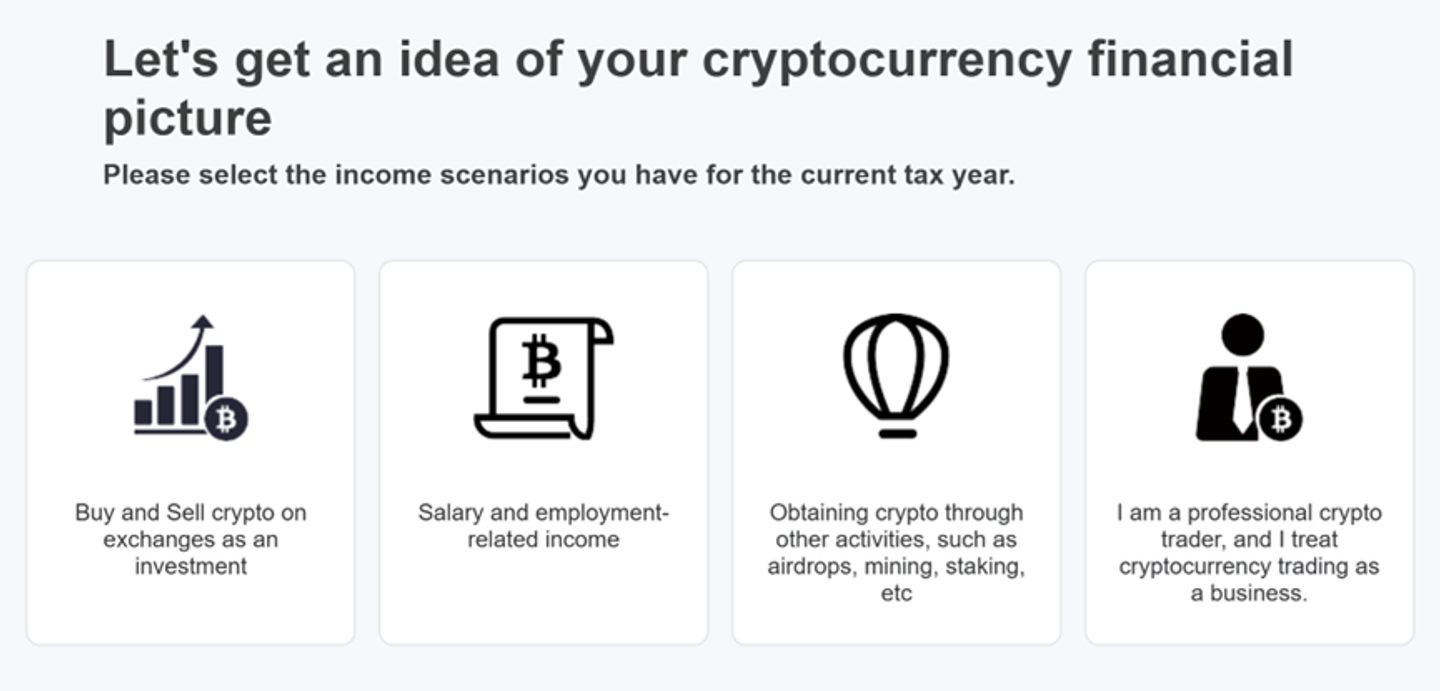The width and height of the screenshot is (1440, 691).
Task: Select the Buy and Sell crypto card
Action: pyautogui.click(x=191, y=453)
